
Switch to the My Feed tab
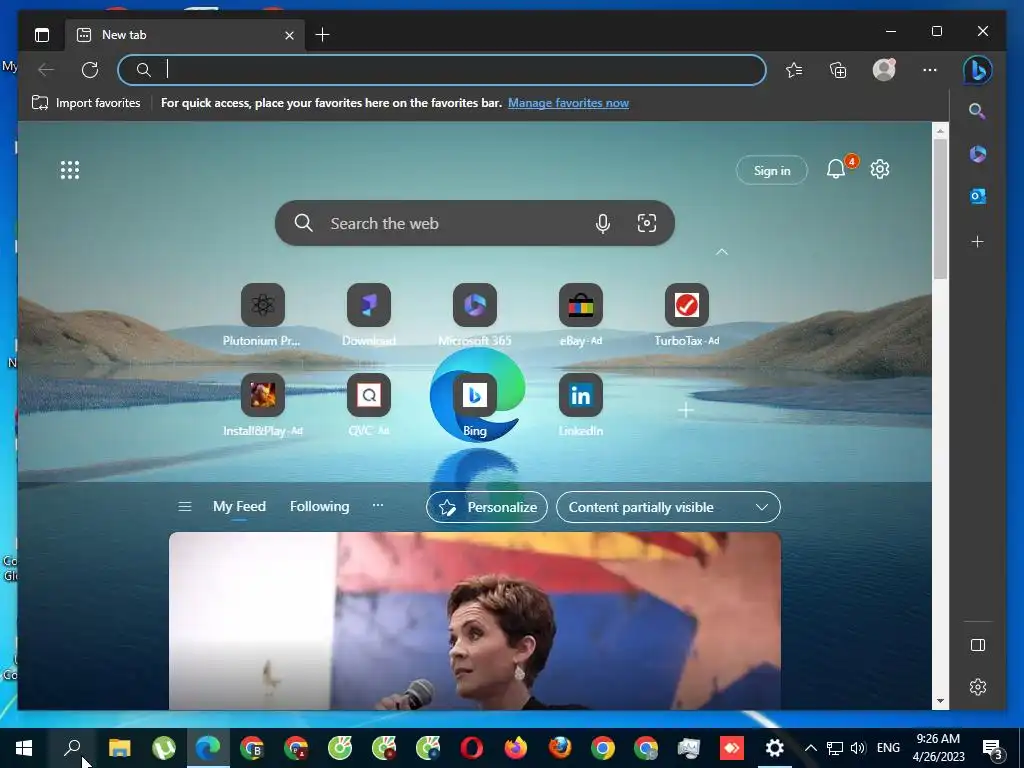point(239,507)
